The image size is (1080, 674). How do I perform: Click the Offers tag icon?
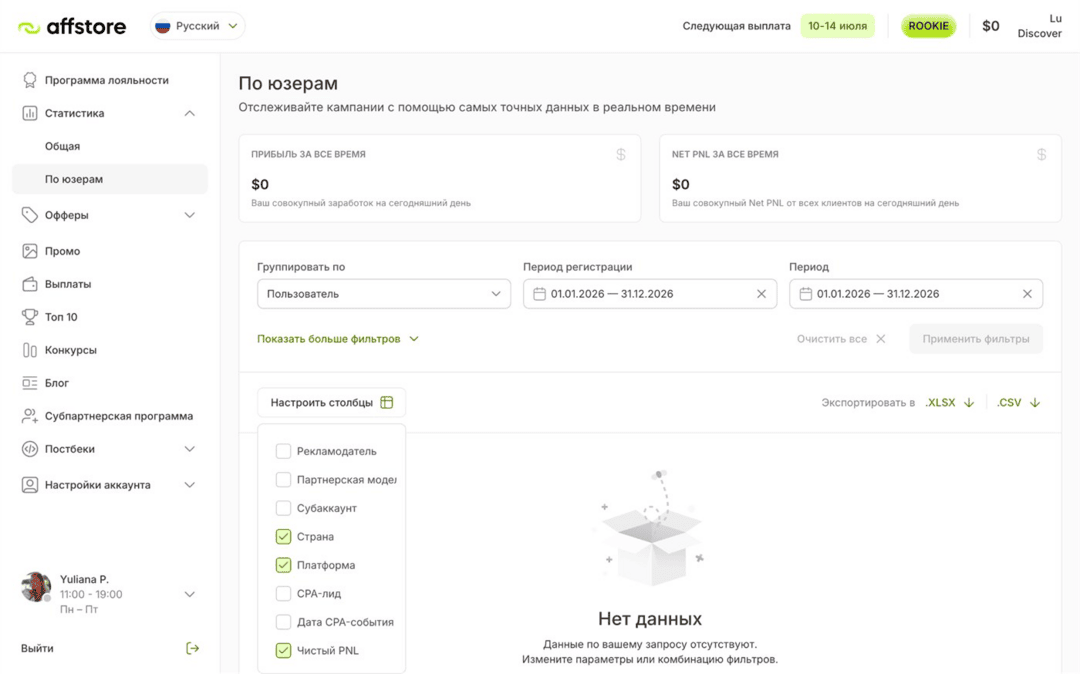click(x=30, y=215)
